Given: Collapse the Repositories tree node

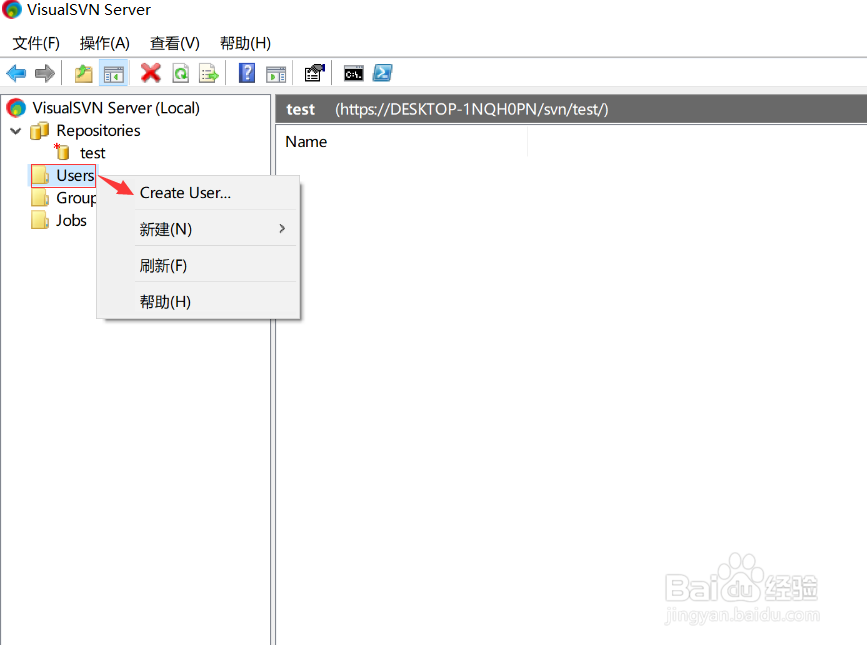Looking at the screenshot, I should click(x=16, y=131).
